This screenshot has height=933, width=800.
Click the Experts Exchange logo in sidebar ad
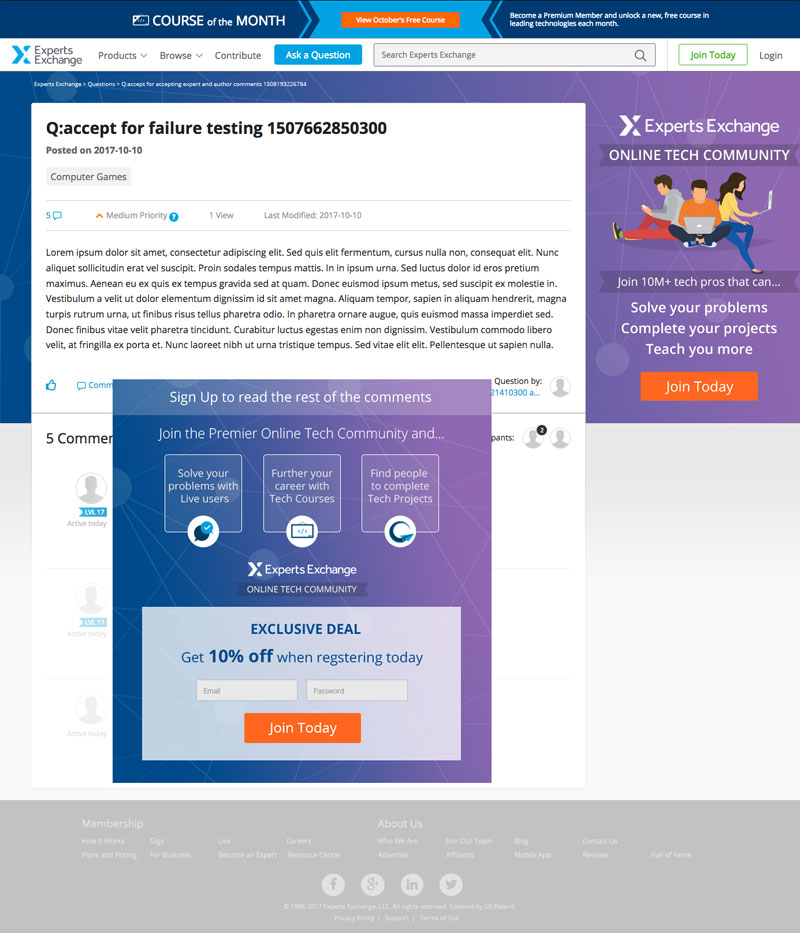point(699,126)
